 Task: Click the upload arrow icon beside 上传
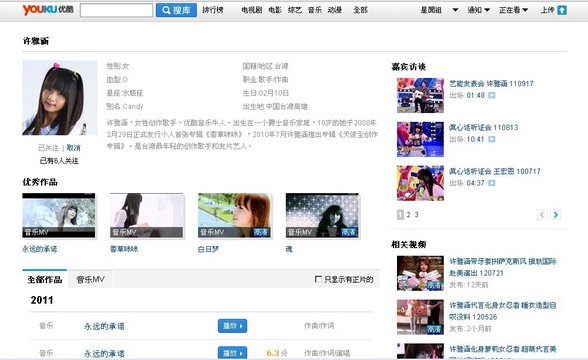pyautogui.click(x=562, y=10)
